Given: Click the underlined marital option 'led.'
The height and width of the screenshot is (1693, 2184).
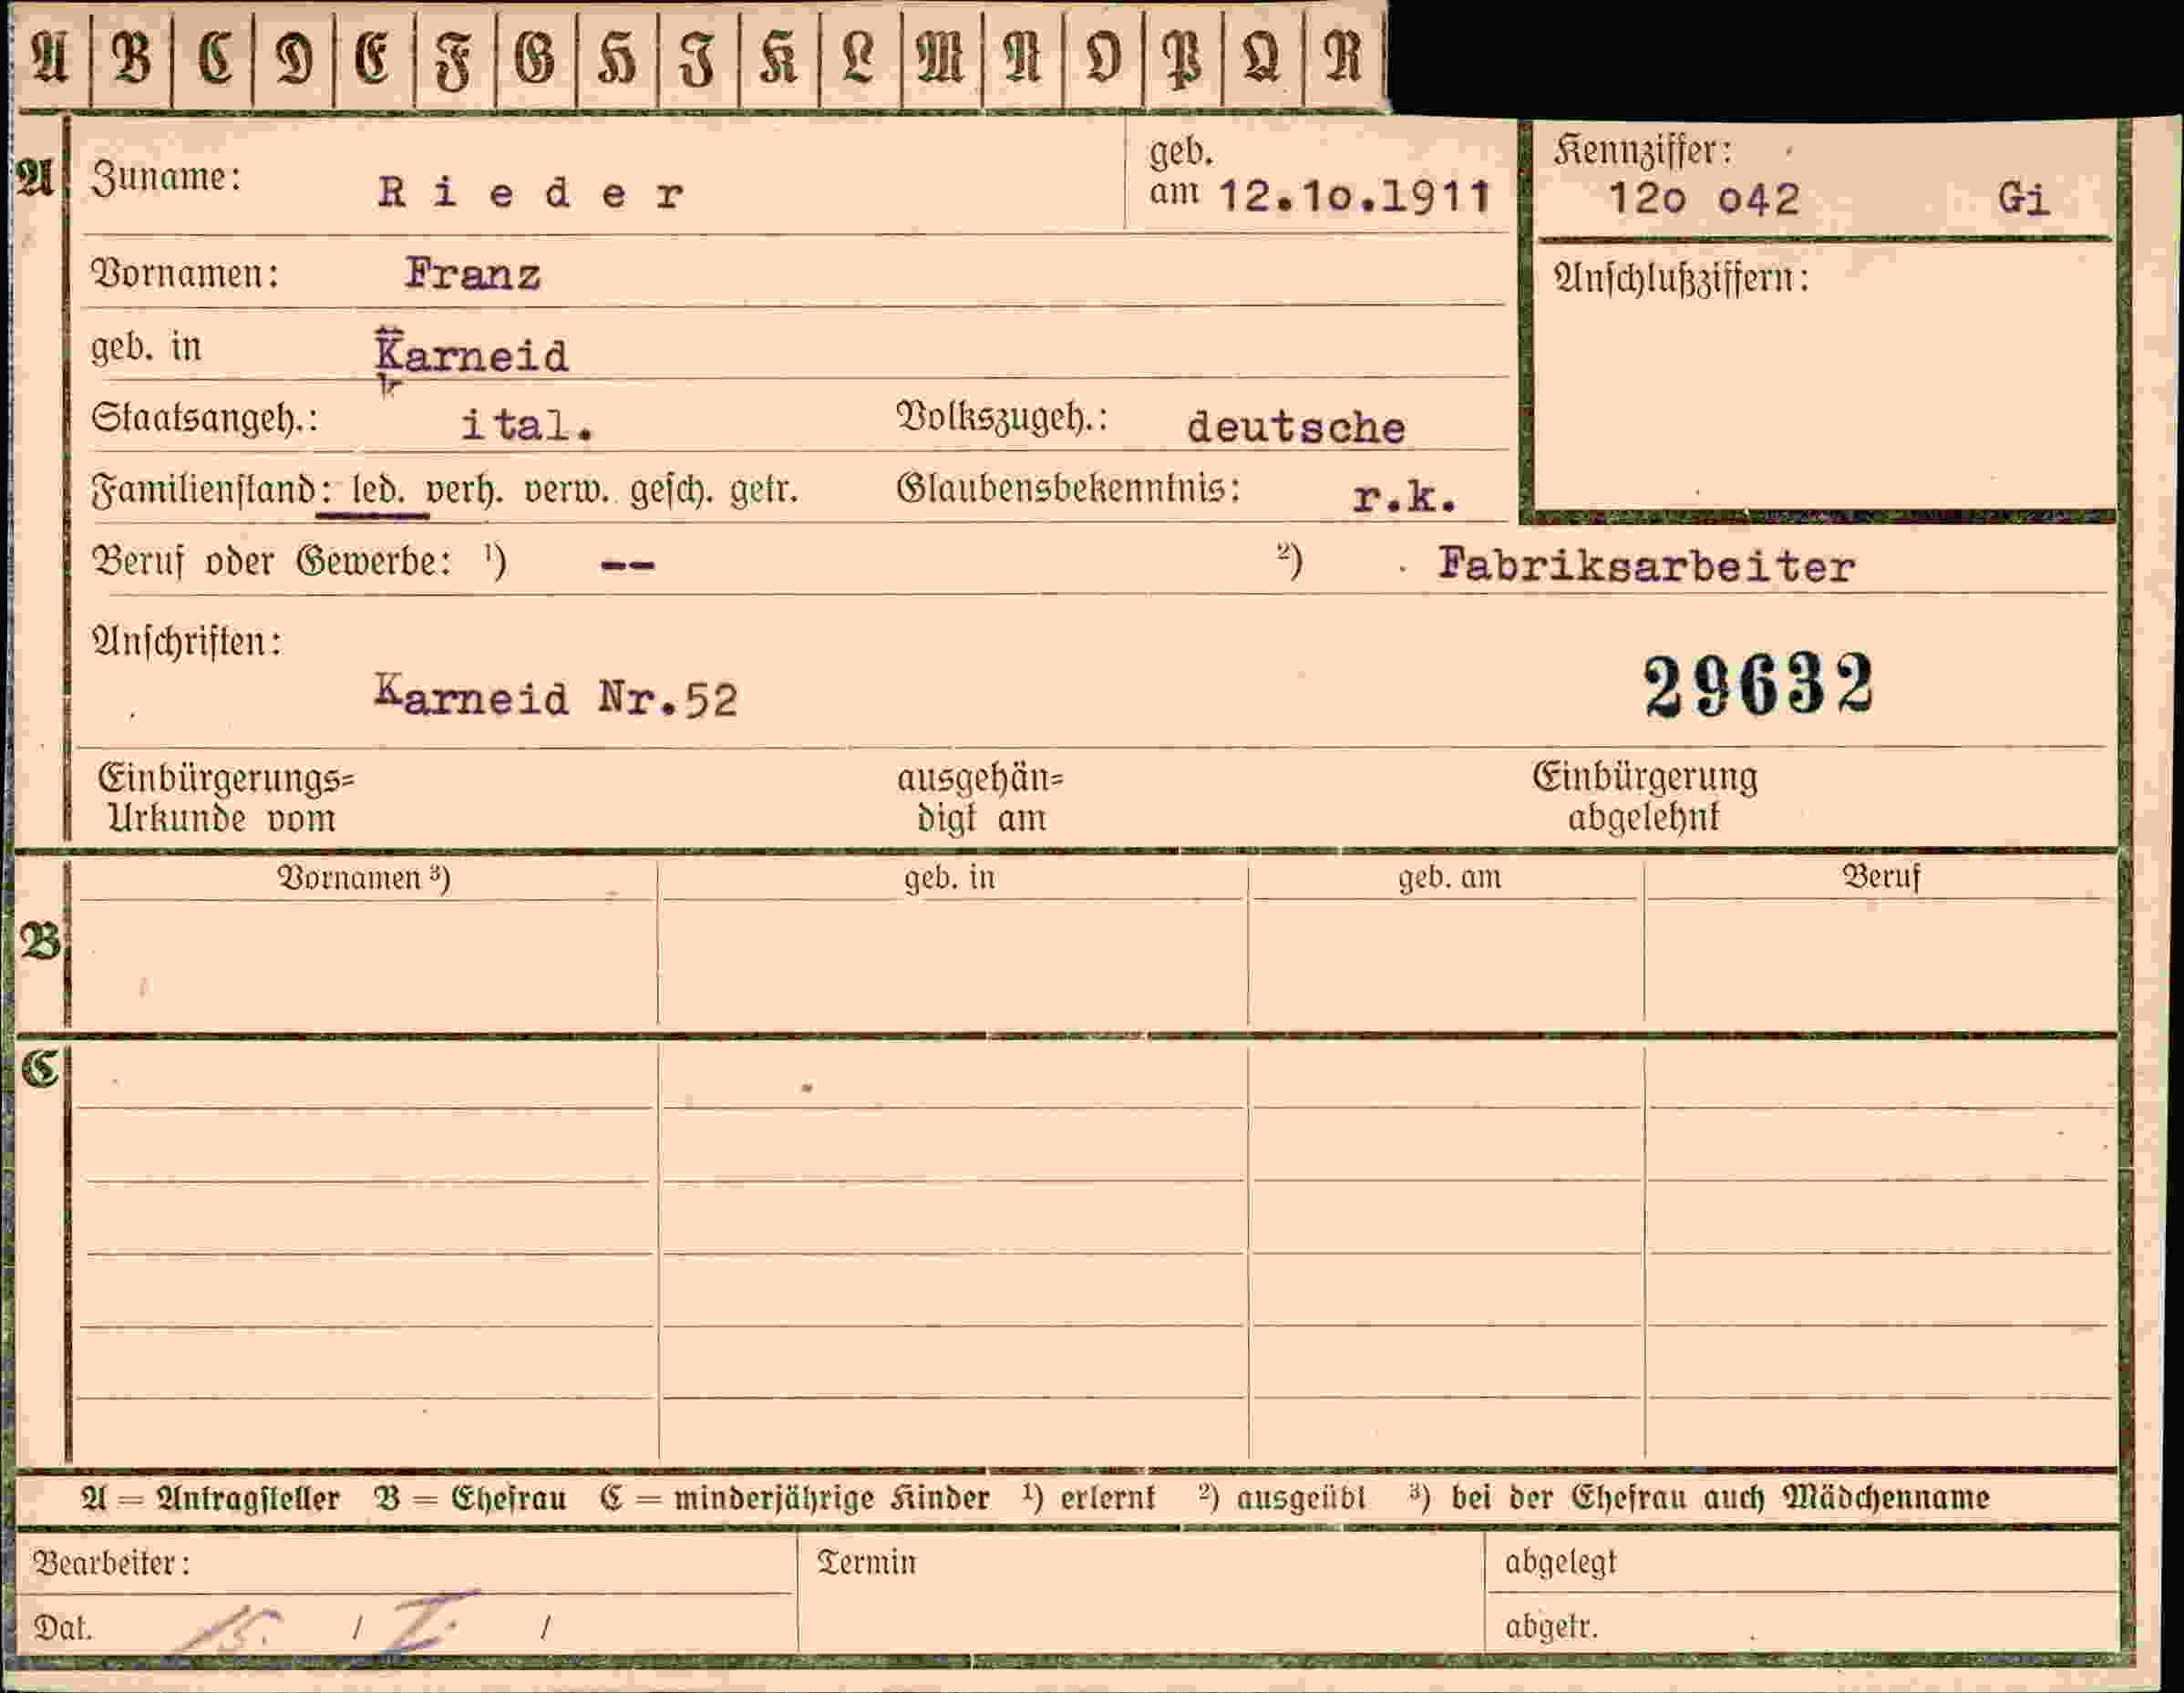Looking at the screenshot, I should 378,490.
